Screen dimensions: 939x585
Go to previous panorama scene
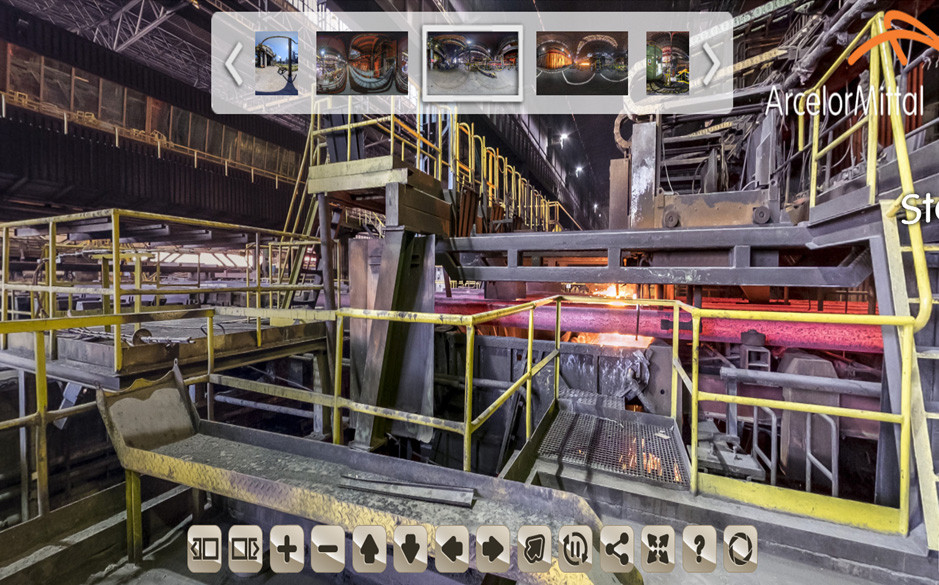point(204,549)
